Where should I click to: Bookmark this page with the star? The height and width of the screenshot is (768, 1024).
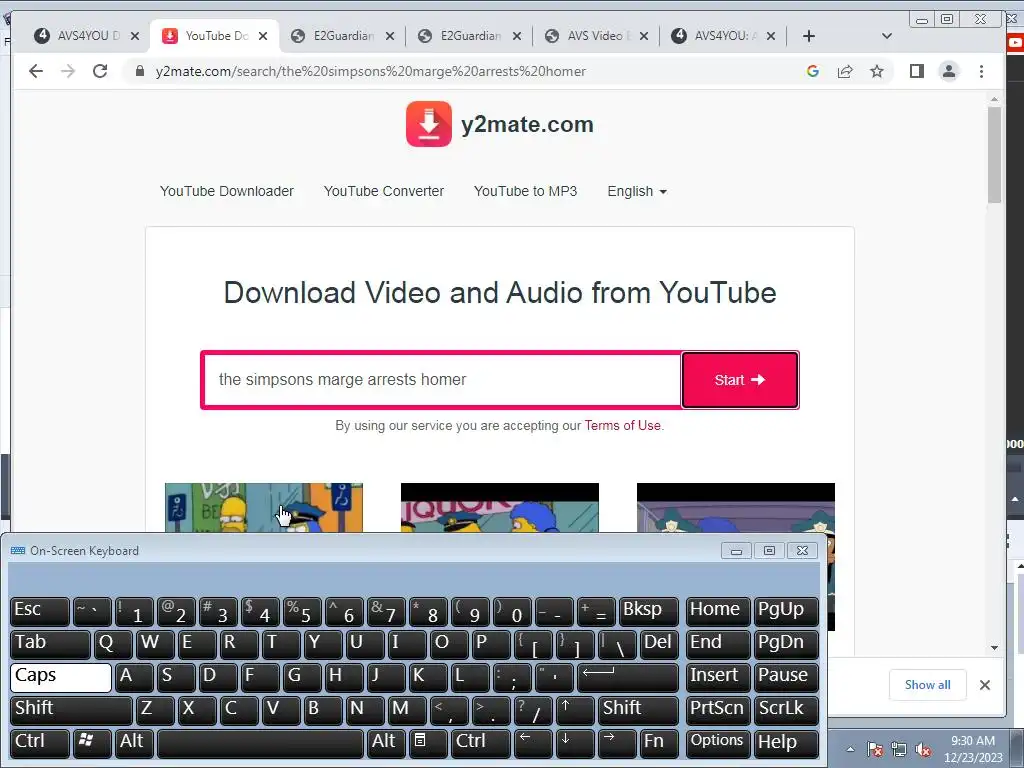(x=877, y=71)
